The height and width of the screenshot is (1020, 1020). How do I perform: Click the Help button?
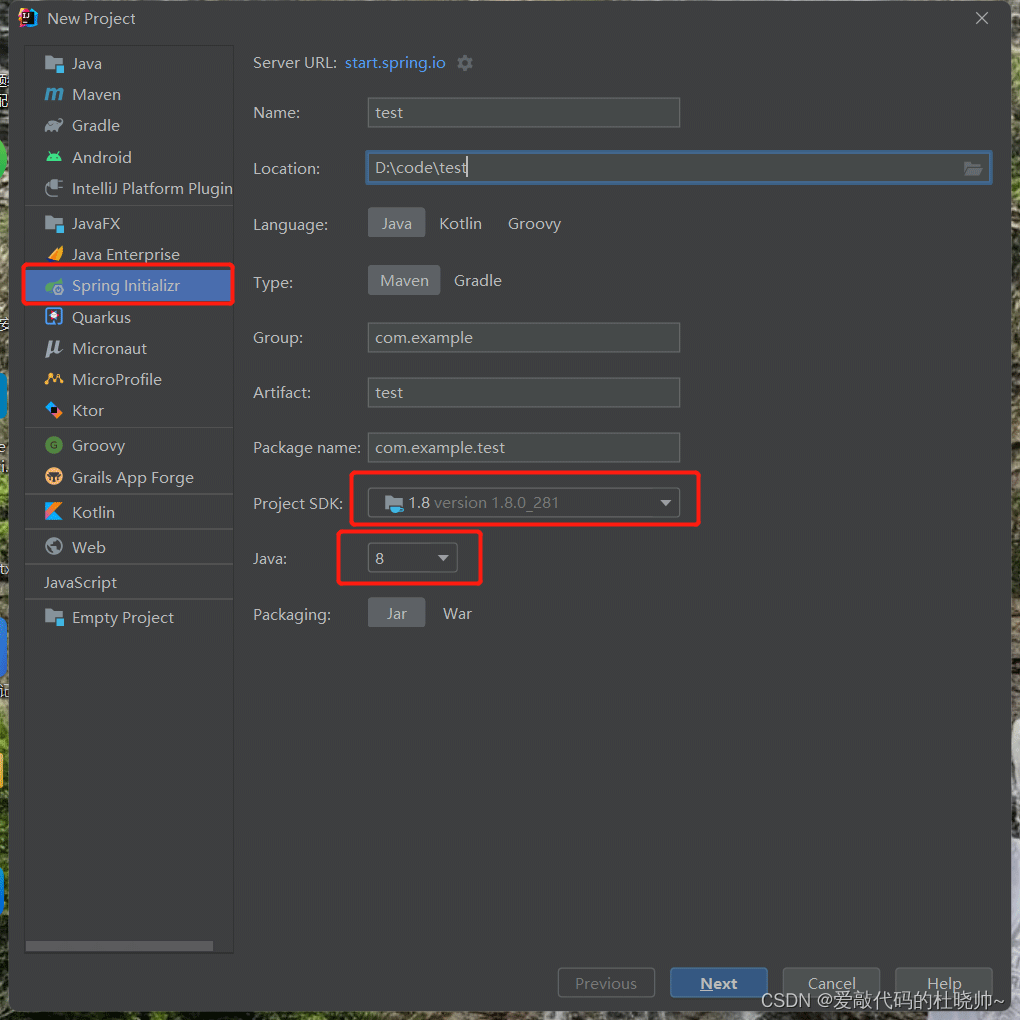pos(943,983)
